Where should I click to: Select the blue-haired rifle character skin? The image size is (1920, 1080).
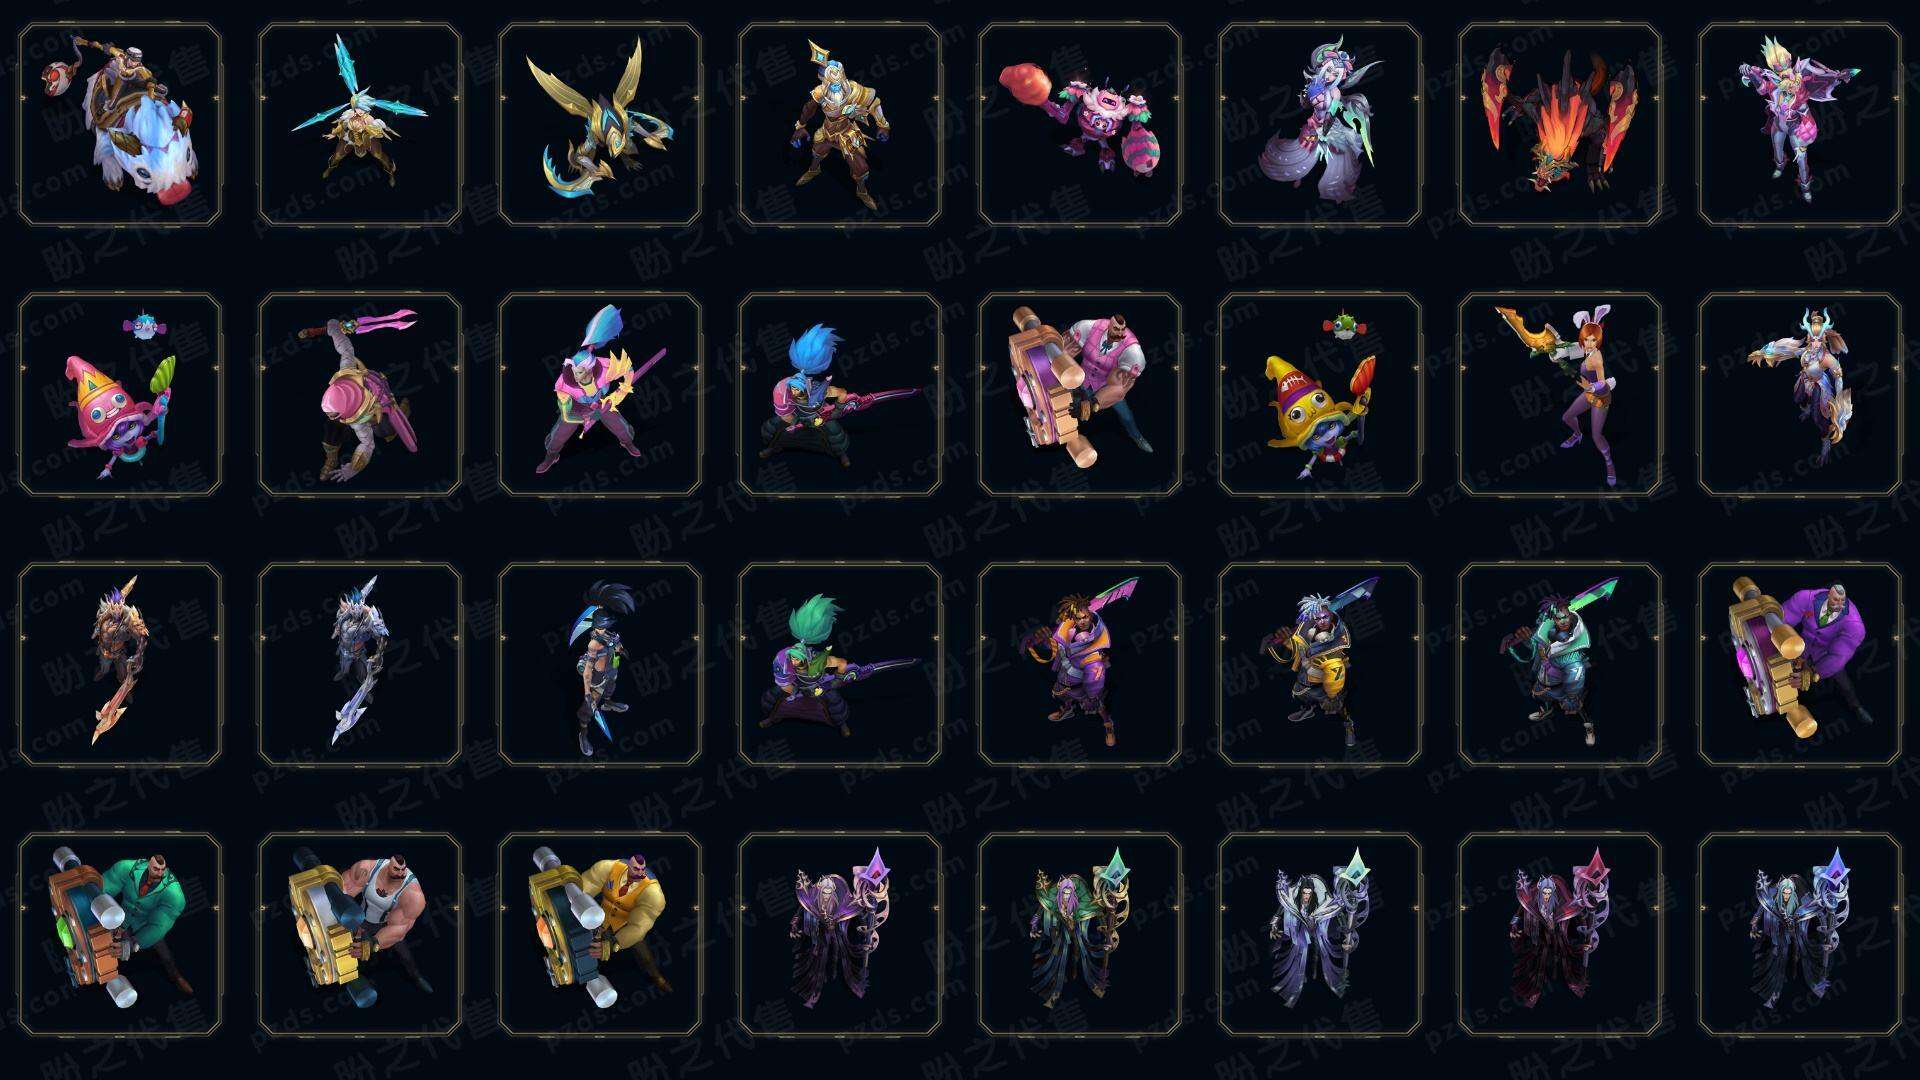pyautogui.click(x=840, y=394)
